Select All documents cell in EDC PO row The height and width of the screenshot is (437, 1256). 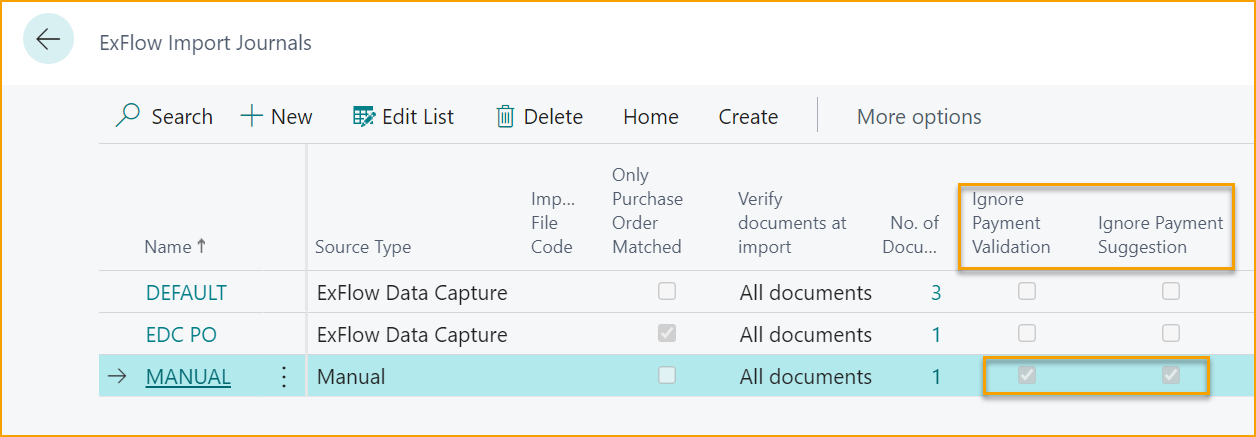click(805, 335)
